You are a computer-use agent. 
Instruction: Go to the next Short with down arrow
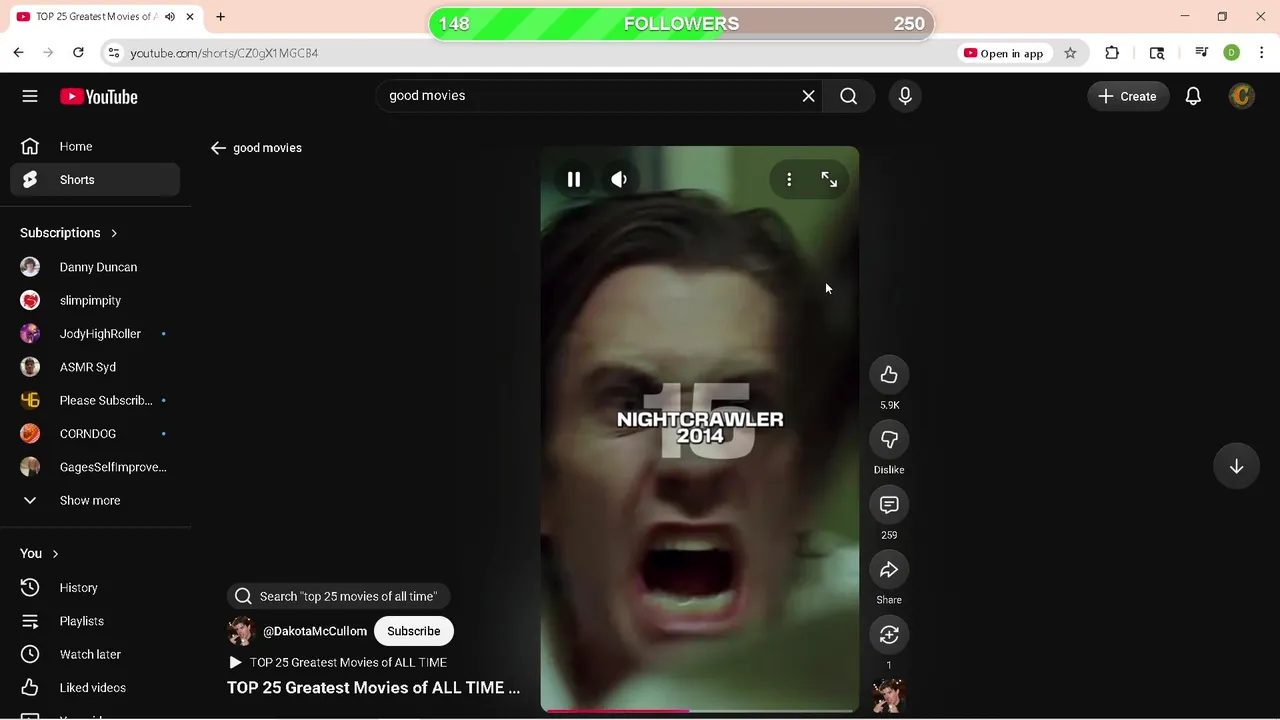1236,466
